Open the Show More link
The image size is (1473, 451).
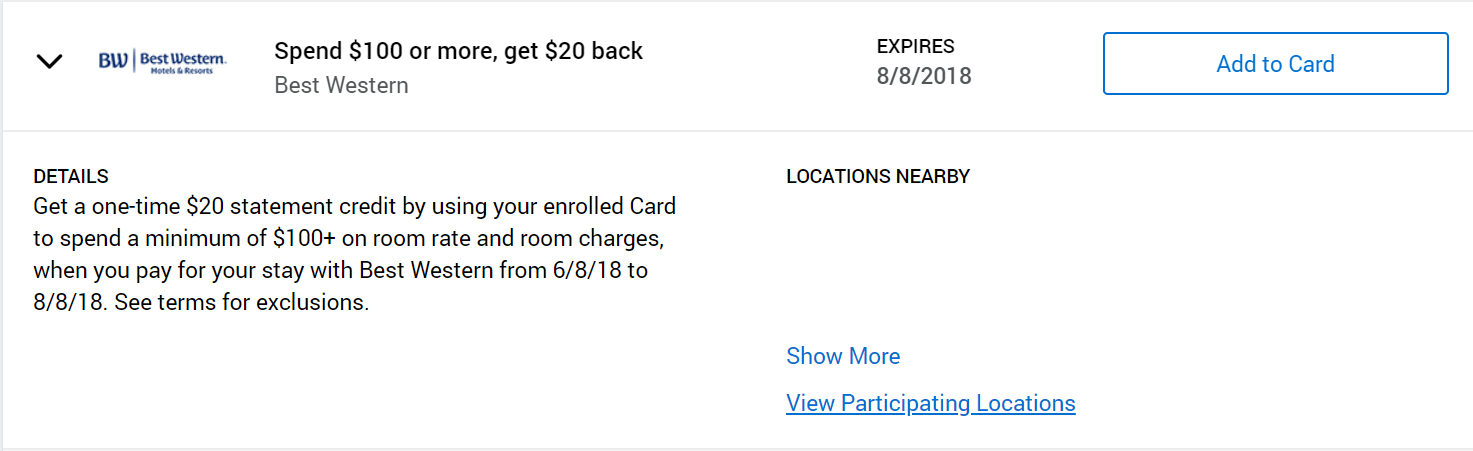843,356
